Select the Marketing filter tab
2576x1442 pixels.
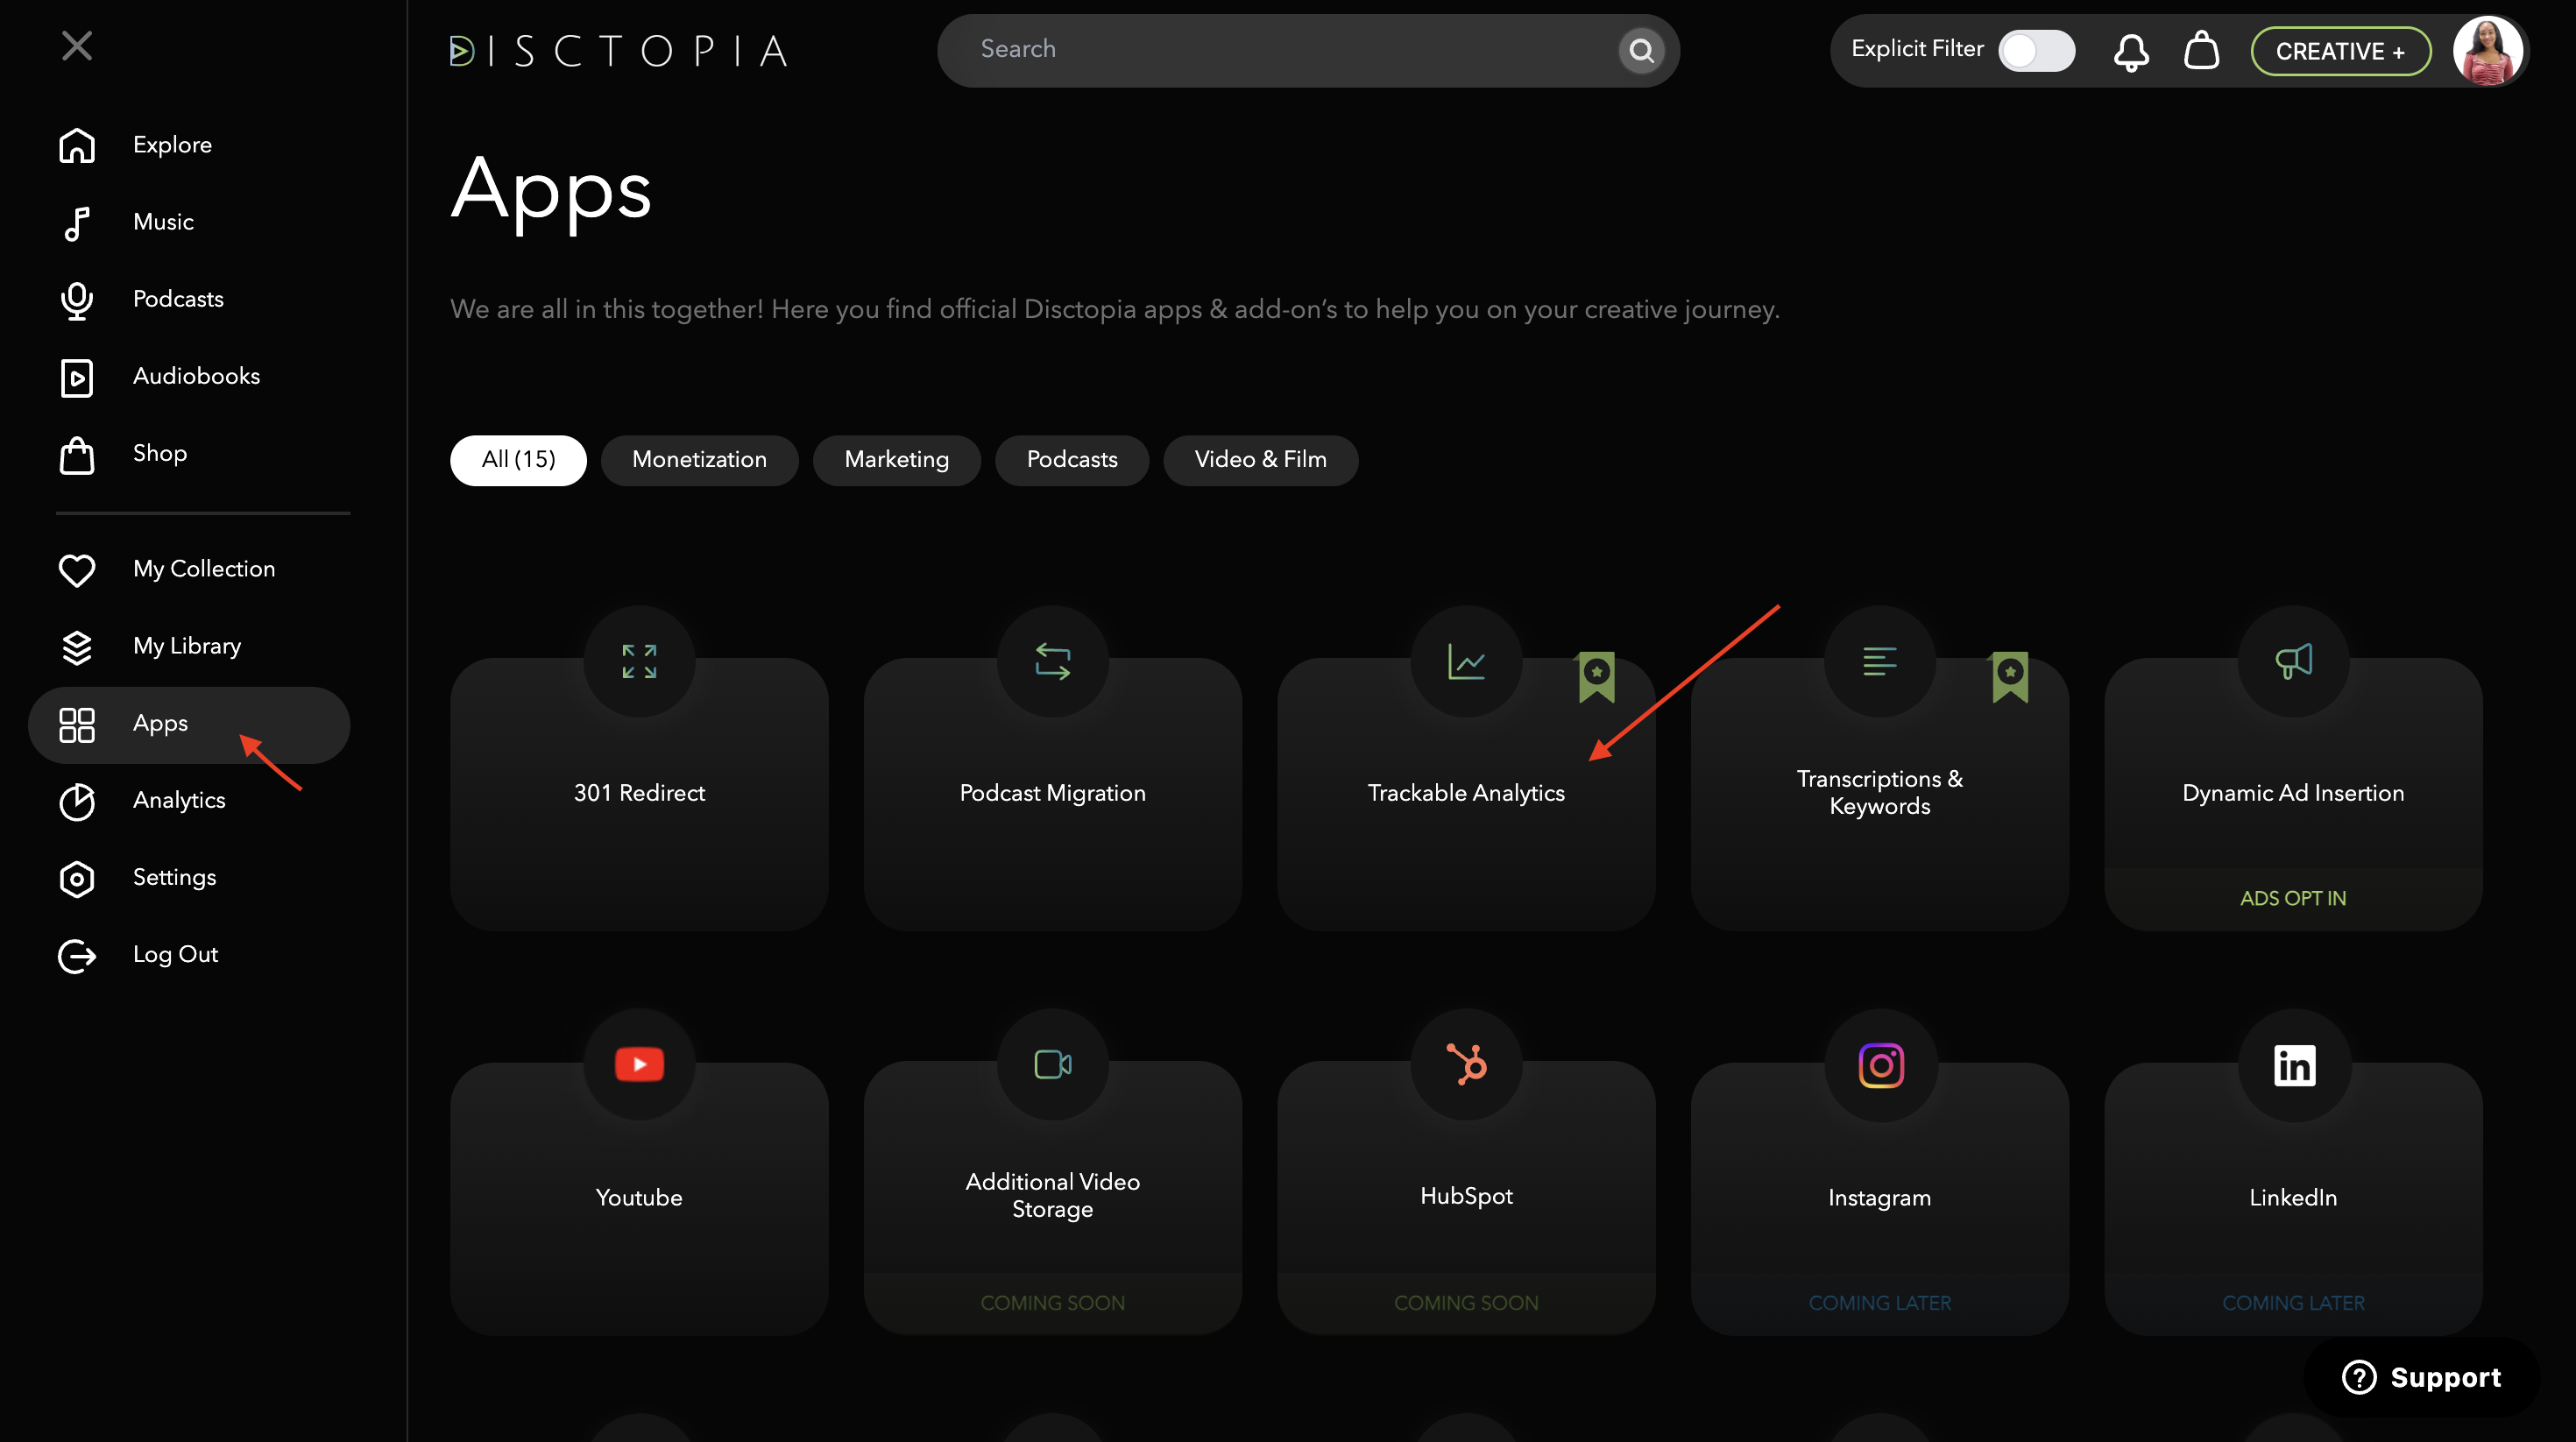896,460
